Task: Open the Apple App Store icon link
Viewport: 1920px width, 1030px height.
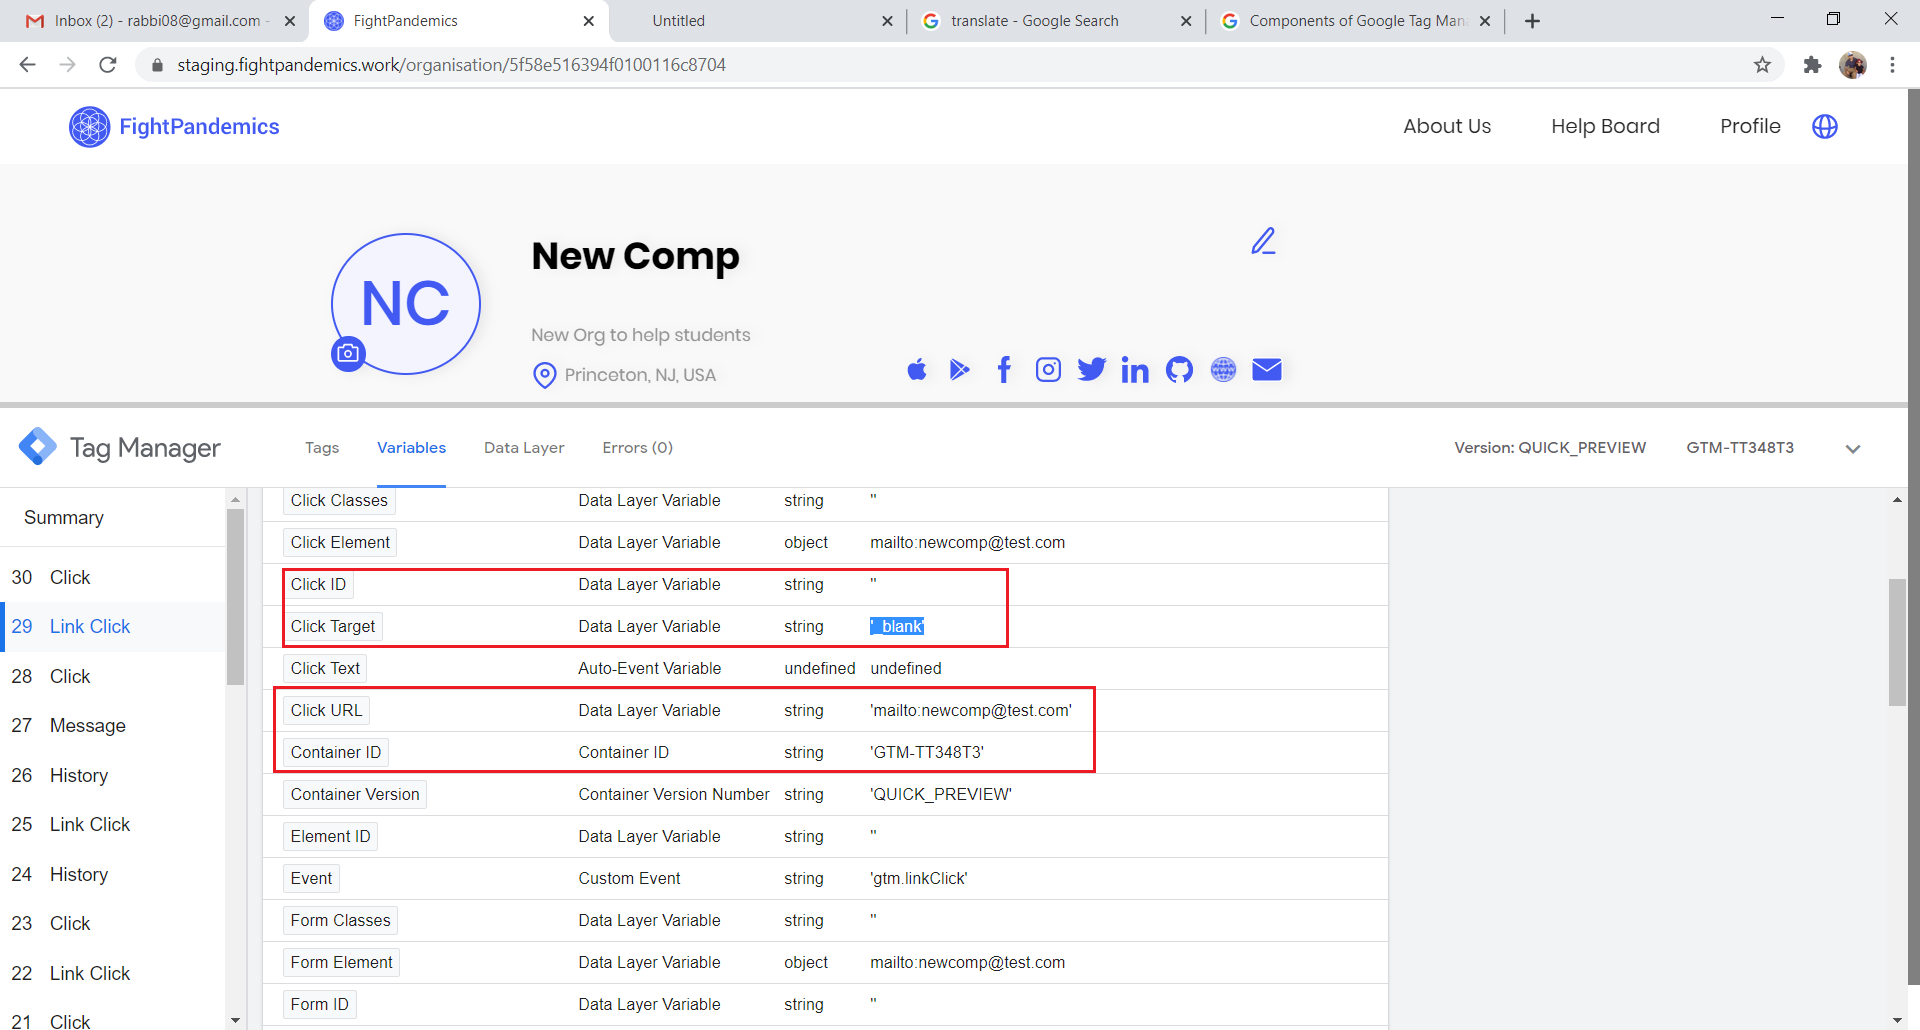Action: point(917,370)
